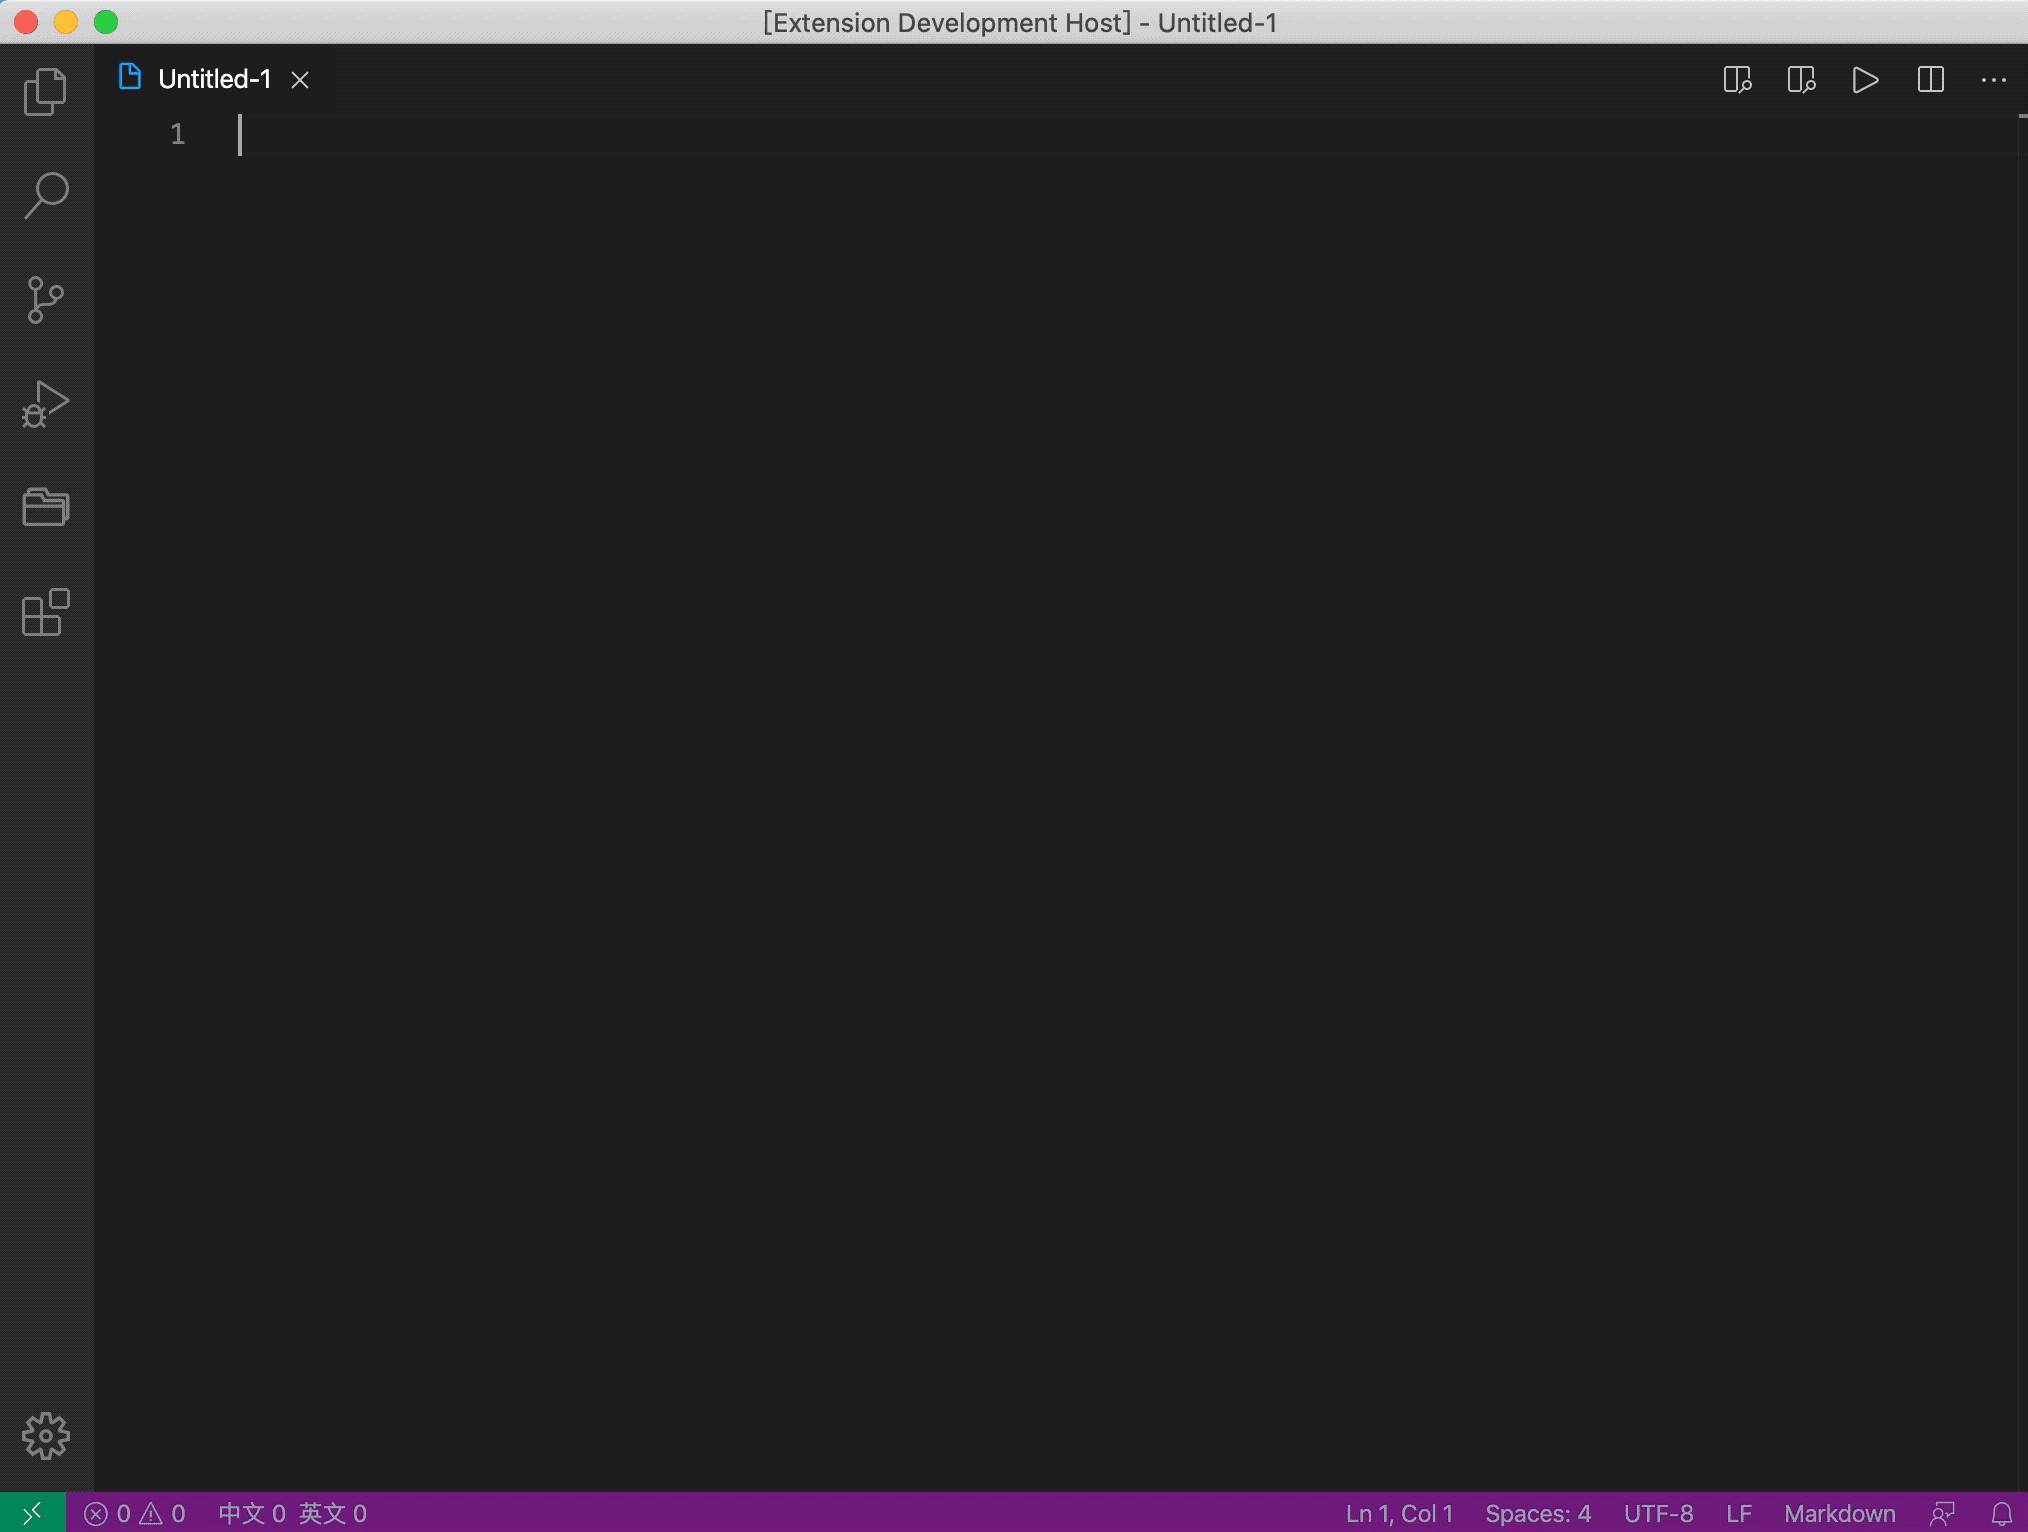Open the Search view

pyautogui.click(x=45, y=196)
